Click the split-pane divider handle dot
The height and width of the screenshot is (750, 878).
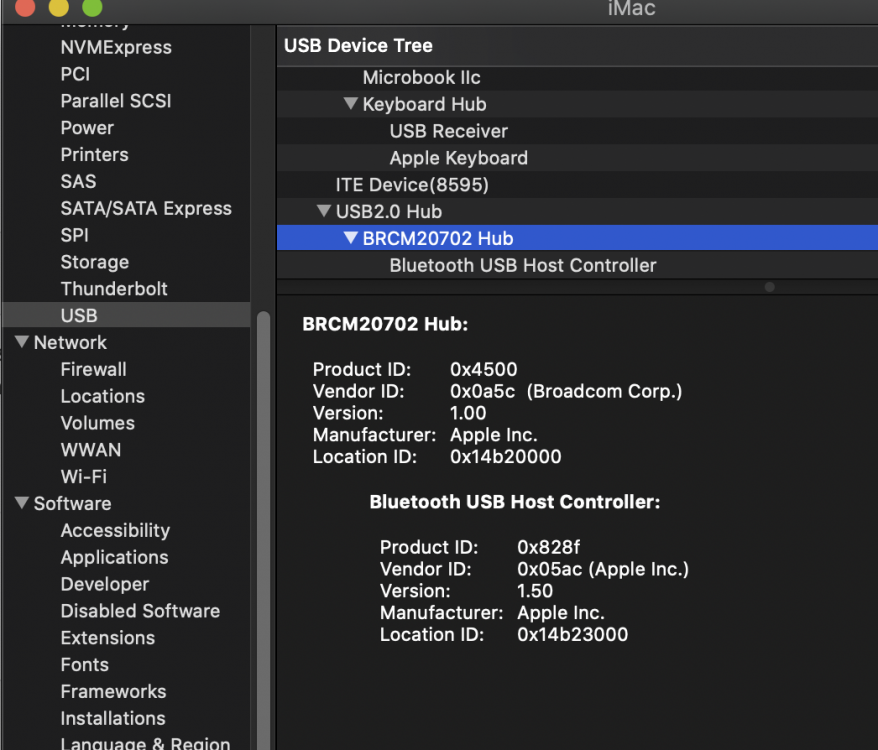(770, 287)
